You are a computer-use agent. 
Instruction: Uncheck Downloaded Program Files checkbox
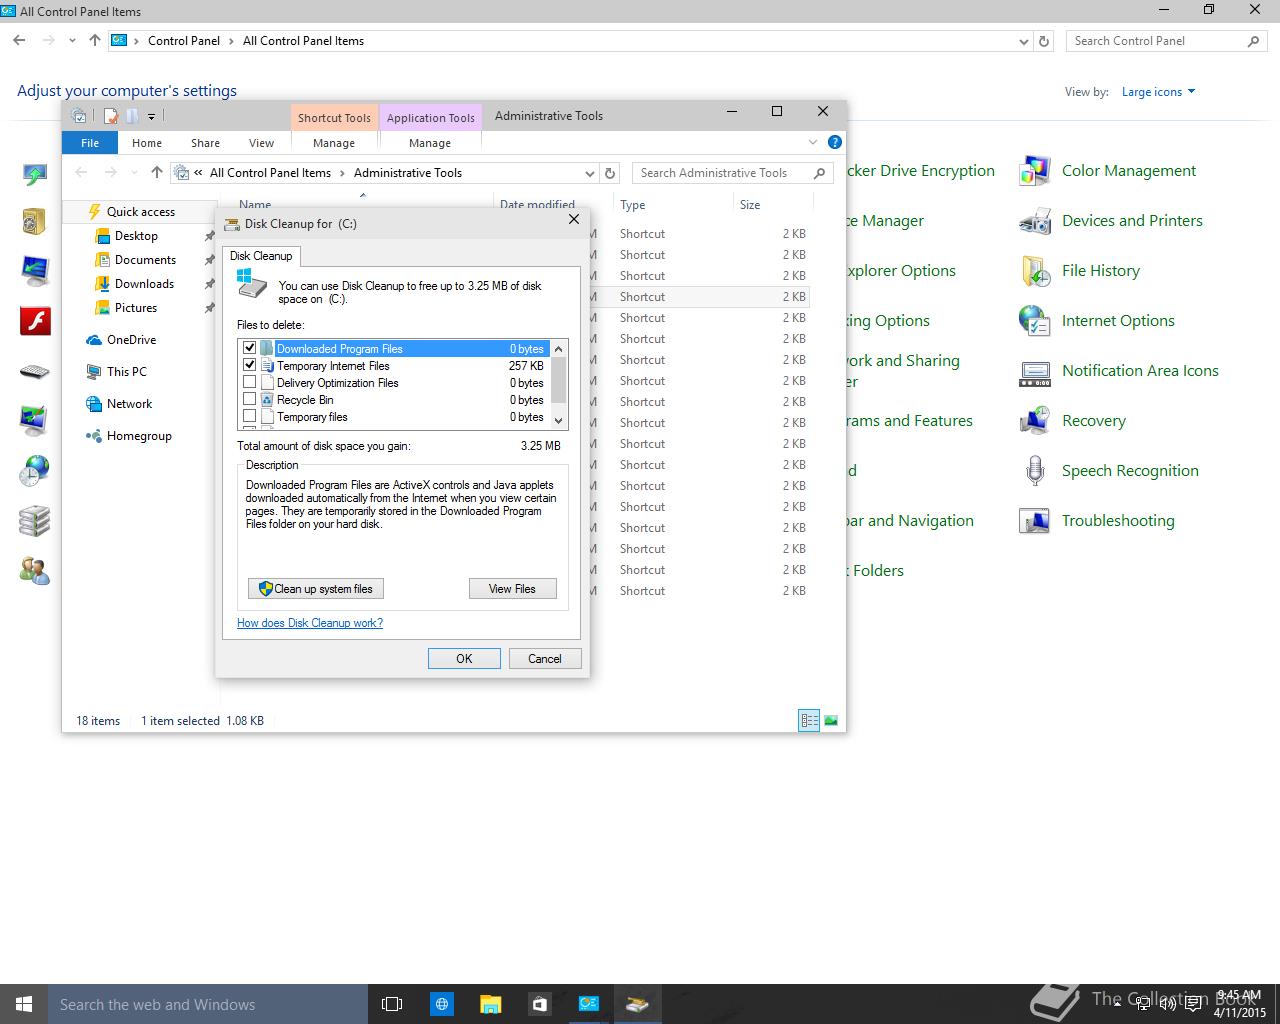pyautogui.click(x=250, y=348)
